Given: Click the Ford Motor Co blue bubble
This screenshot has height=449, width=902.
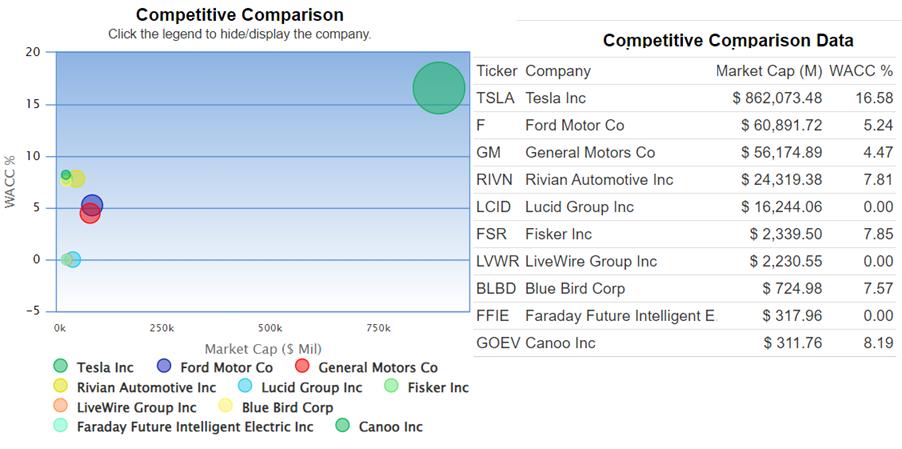Looking at the screenshot, I should pyautogui.click(x=93, y=204).
